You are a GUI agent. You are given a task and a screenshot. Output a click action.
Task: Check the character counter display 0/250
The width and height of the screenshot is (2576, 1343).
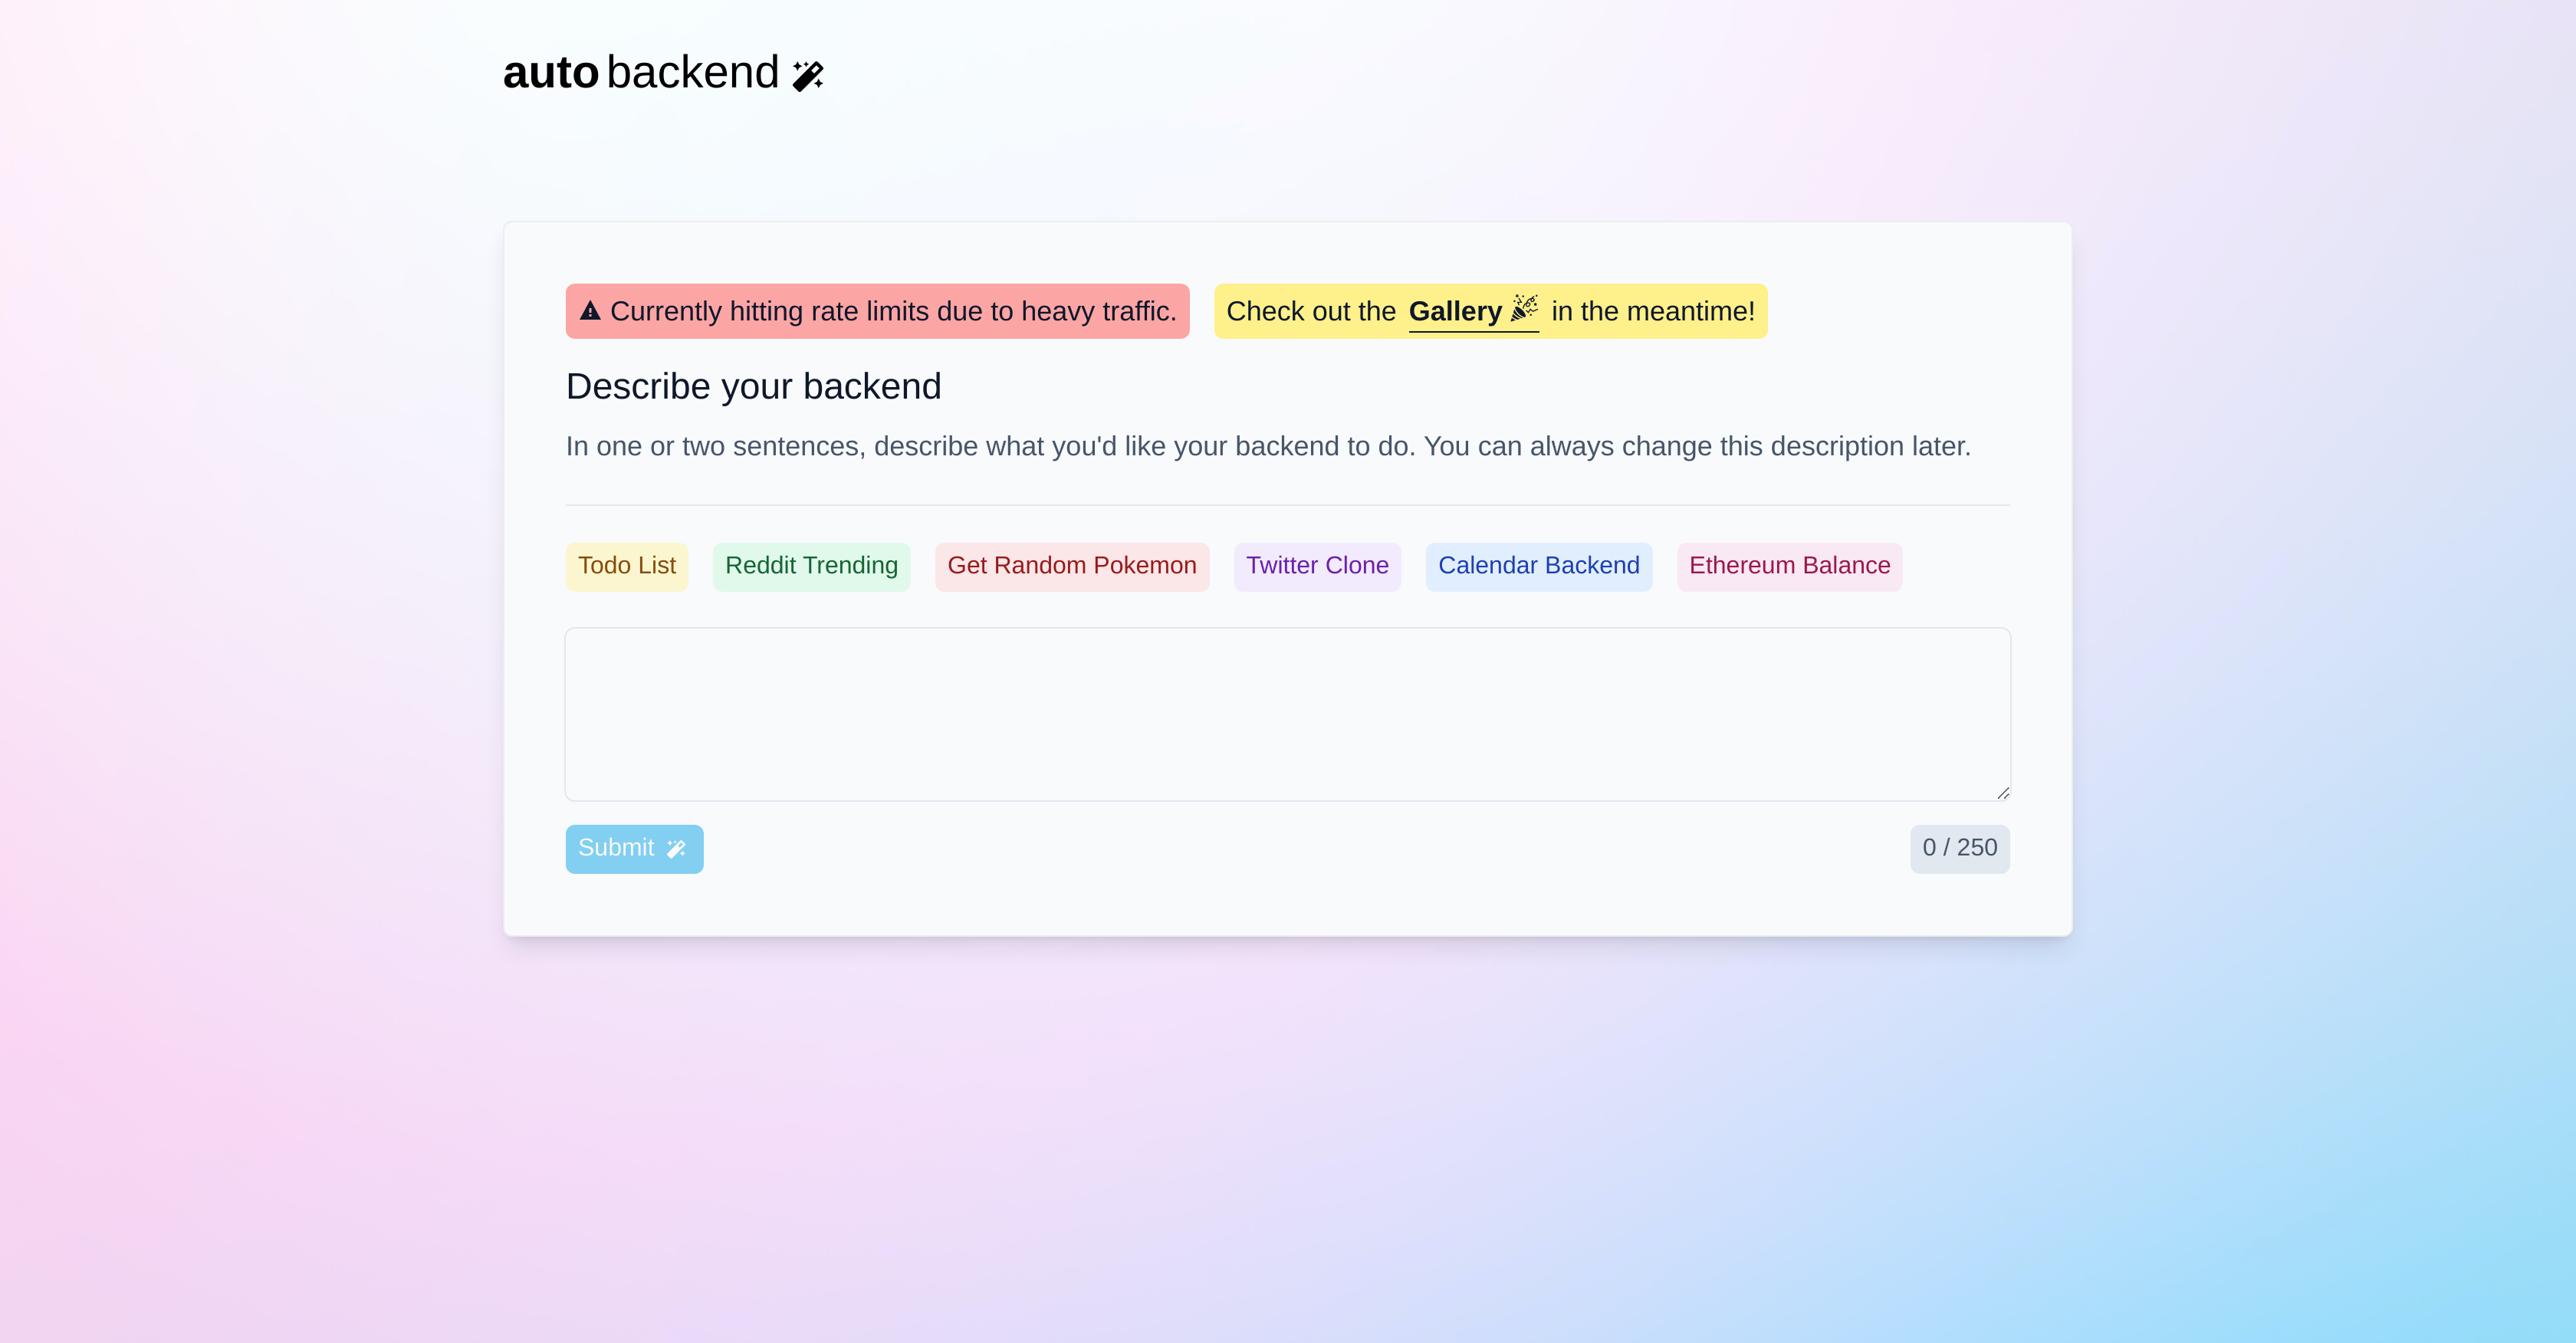[x=1960, y=847]
